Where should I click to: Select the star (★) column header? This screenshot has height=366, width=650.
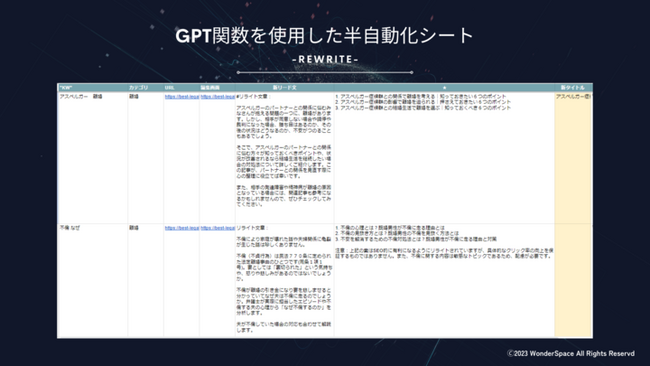click(444, 88)
